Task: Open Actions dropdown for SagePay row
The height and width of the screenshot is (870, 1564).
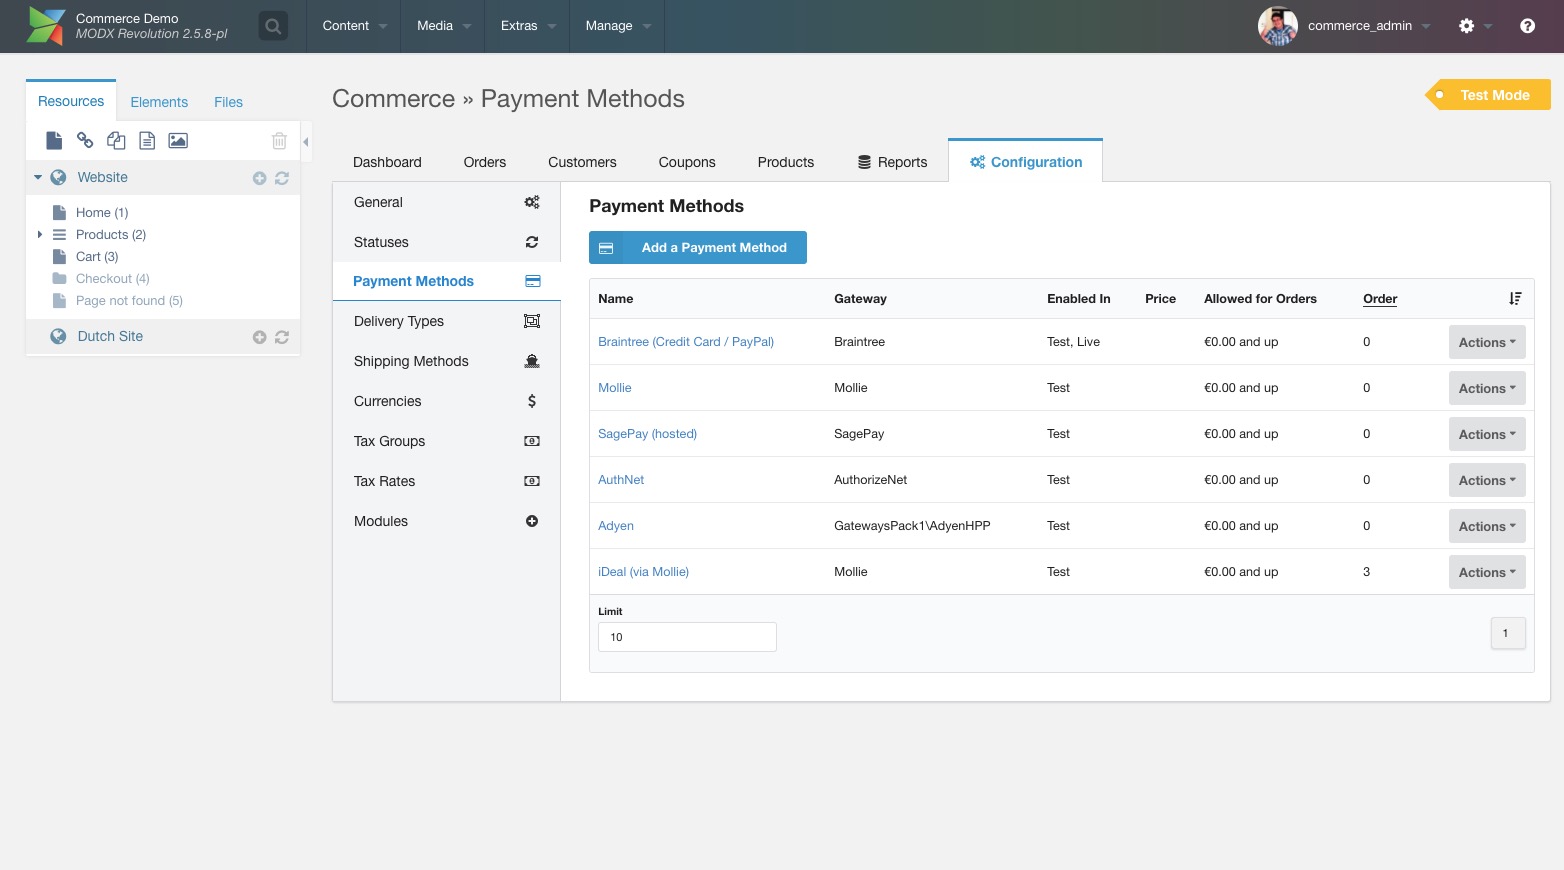Action: 1487,434
